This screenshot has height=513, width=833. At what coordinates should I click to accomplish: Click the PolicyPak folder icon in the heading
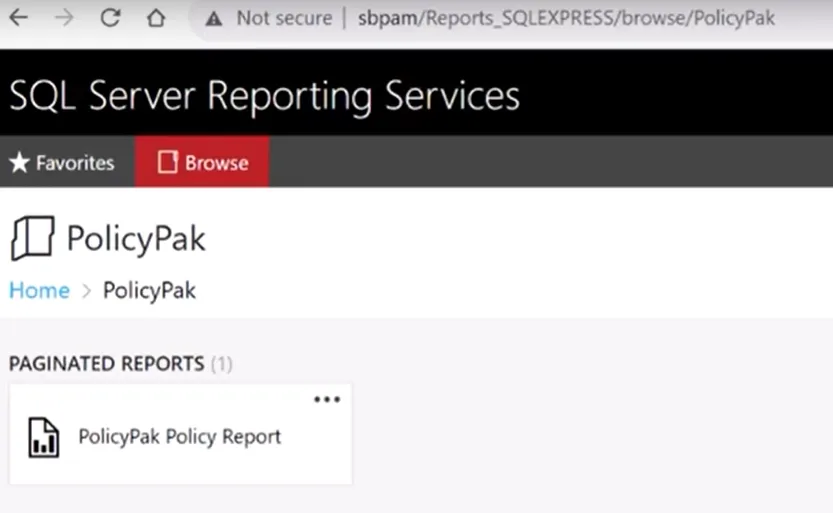click(x=31, y=239)
